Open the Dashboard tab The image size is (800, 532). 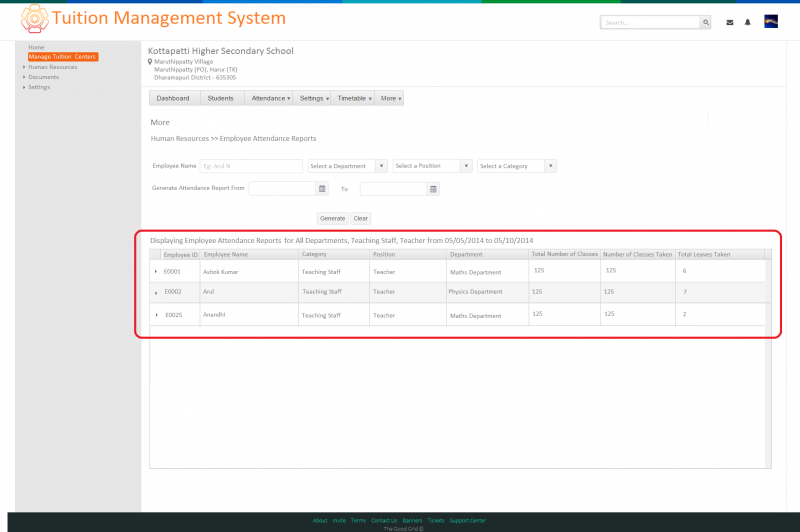[173, 98]
